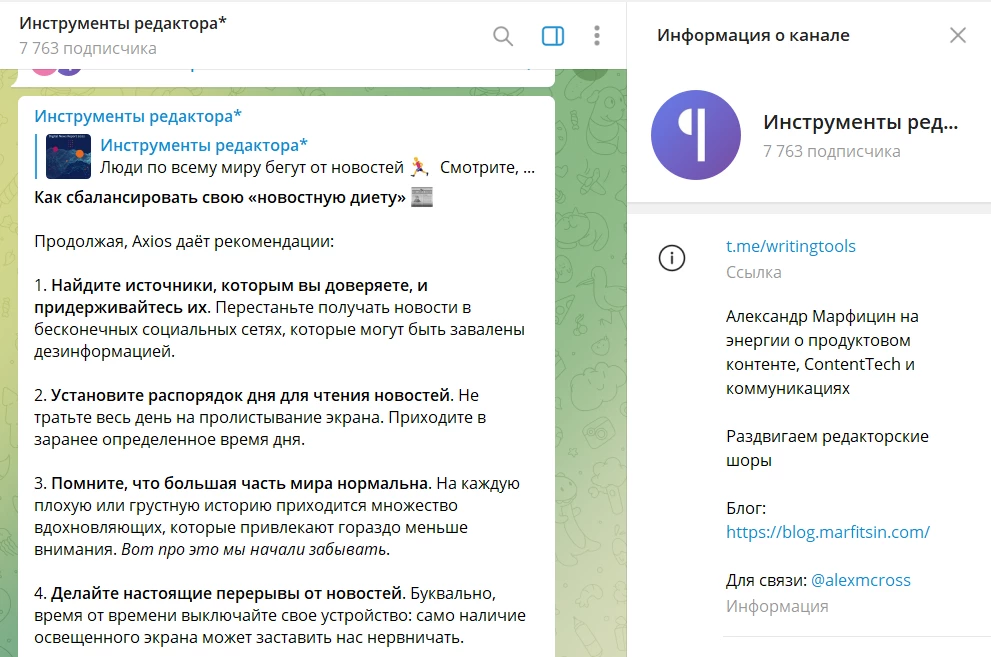Click the text «Продолжая, Axios даёт рекомендации:»
The height and width of the screenshot is (657, 991).
point(184,241)
